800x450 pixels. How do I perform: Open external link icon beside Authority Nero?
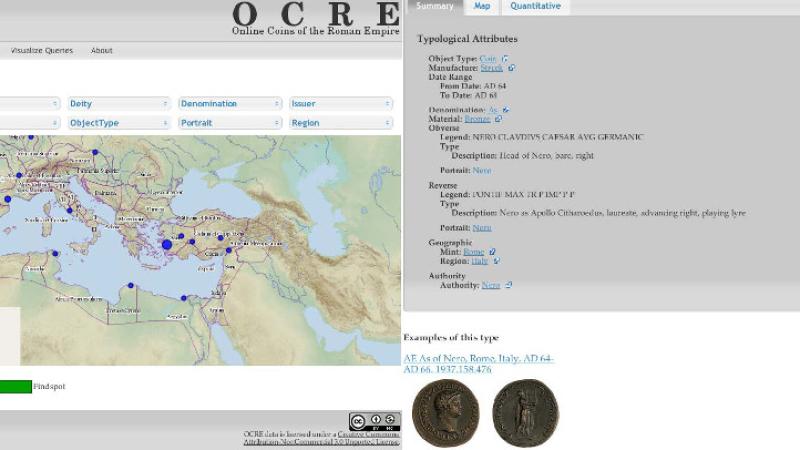coord(508,285)
